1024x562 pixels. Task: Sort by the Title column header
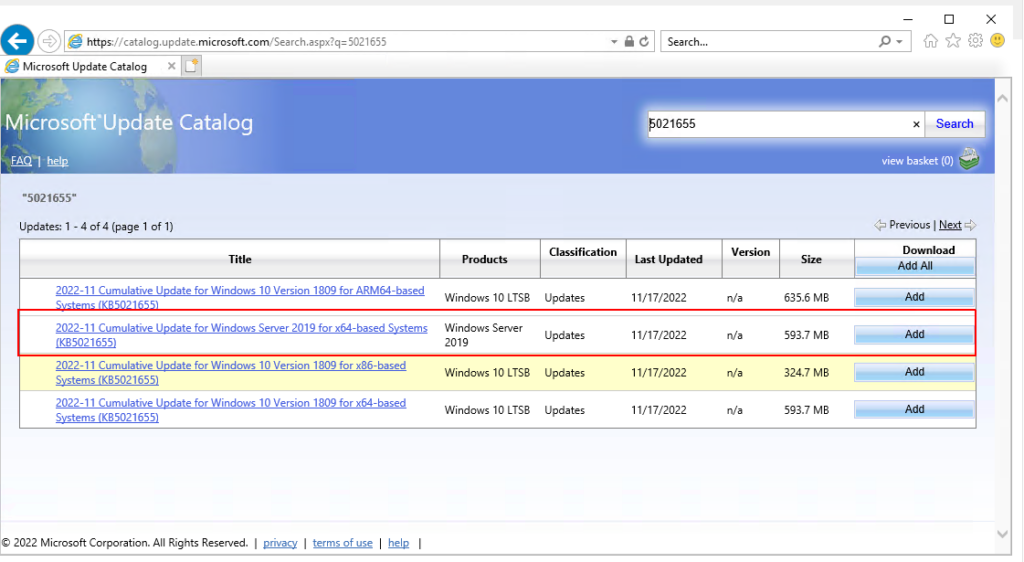[230, 259]
